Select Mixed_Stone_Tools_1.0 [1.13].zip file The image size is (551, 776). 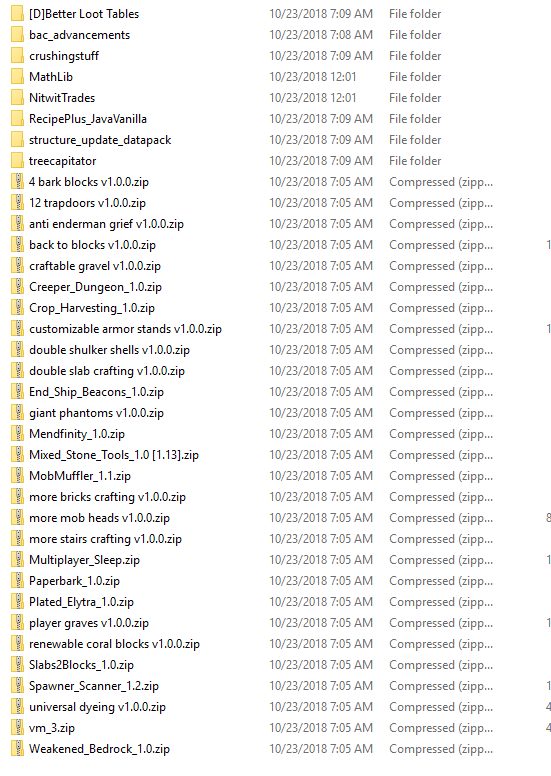[114, 455]
